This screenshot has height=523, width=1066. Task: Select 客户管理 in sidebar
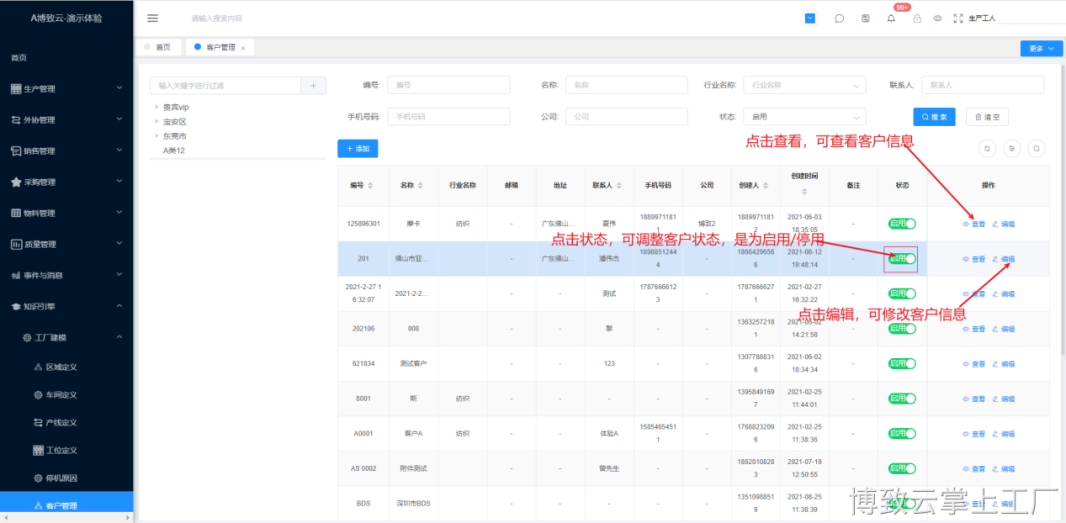pyautogui.click(x=67, y=505)
